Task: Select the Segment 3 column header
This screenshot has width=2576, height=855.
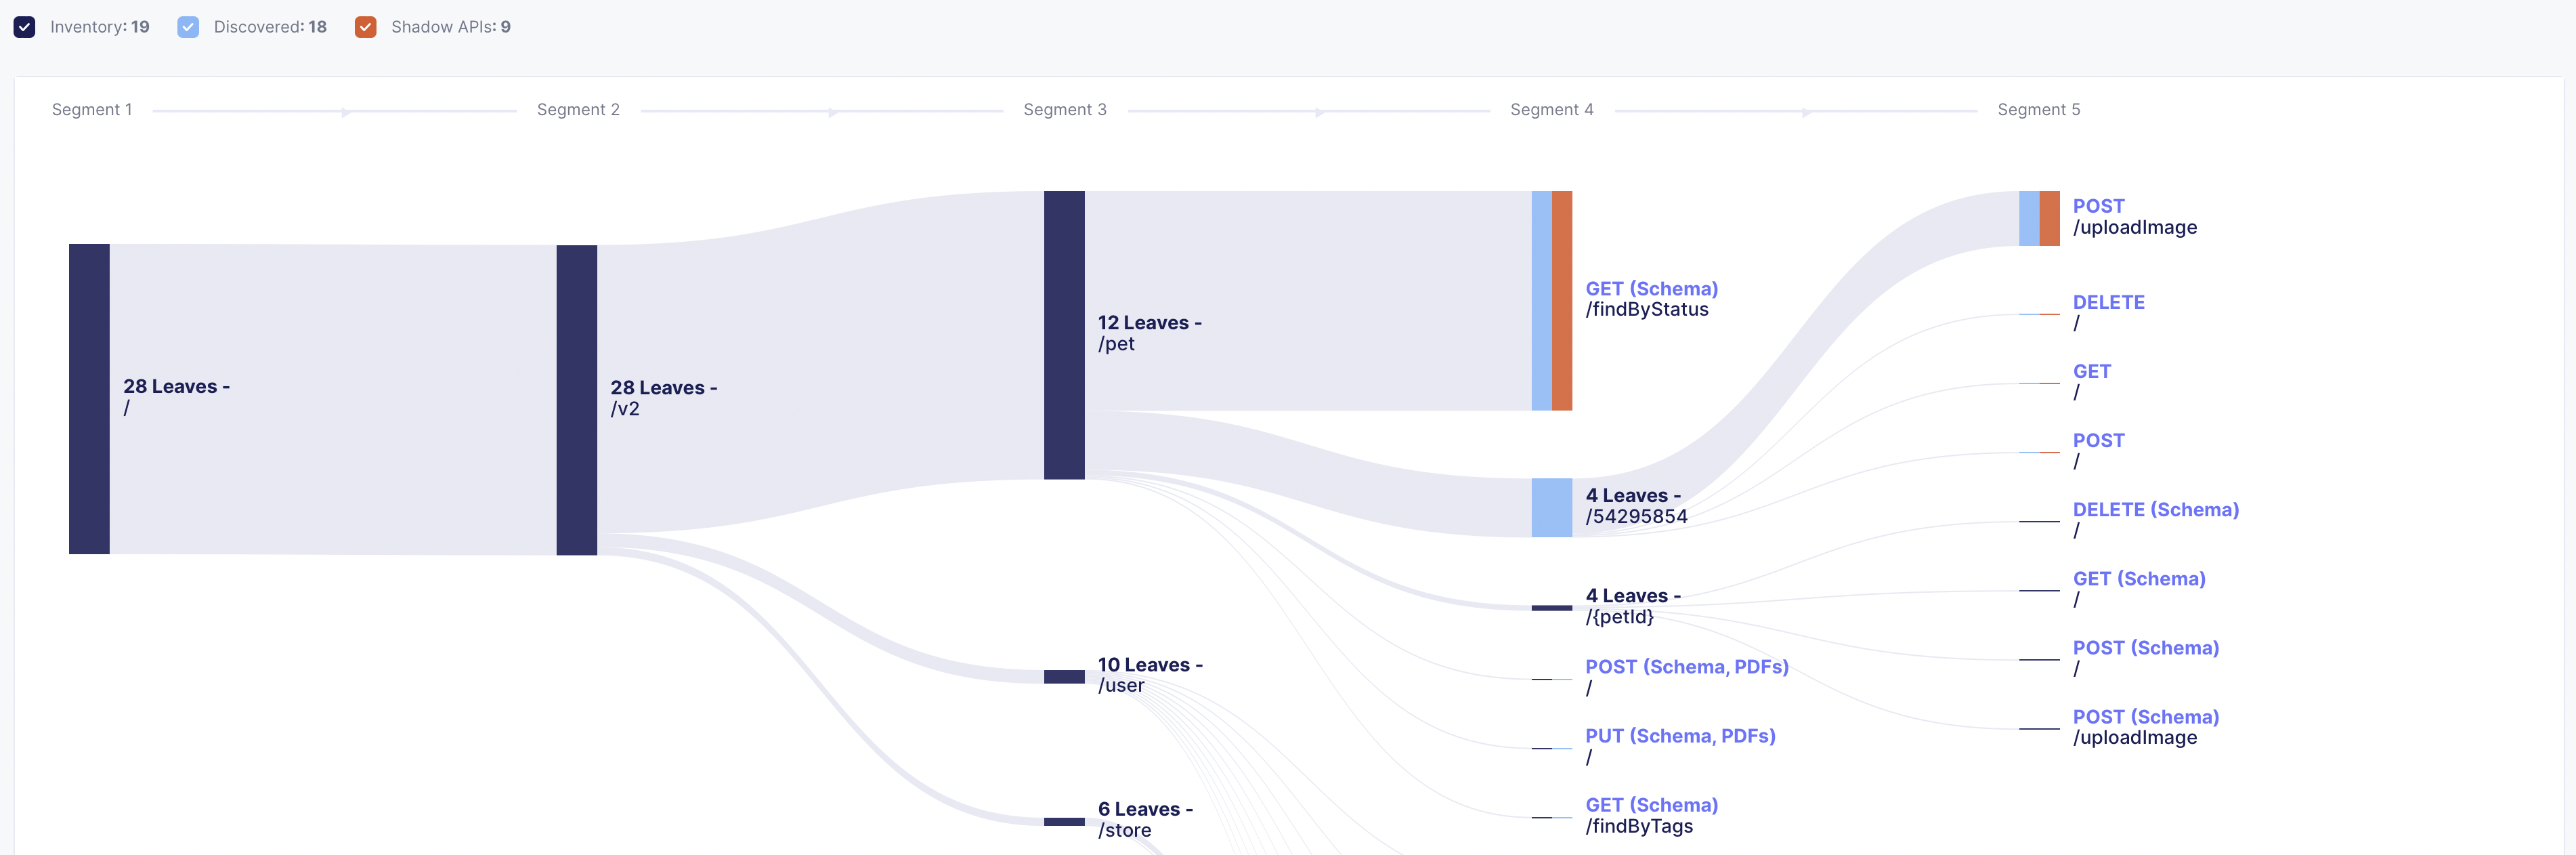Action: tap(1064, 110)
